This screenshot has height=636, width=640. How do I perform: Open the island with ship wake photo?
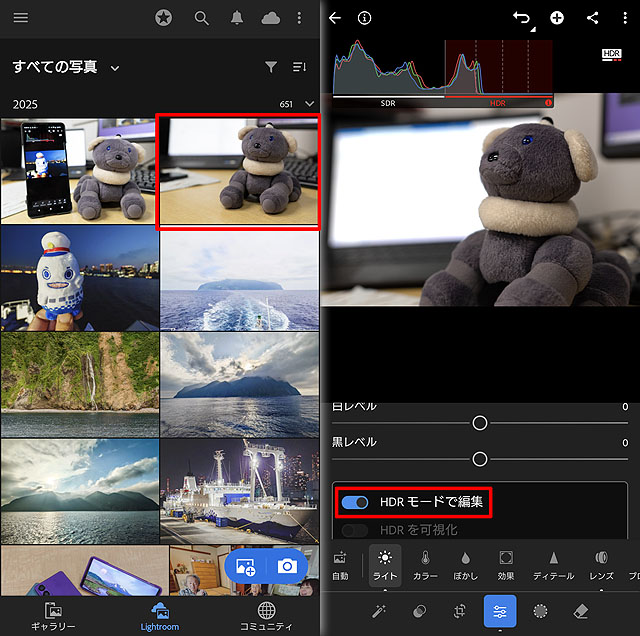[x=240, y=281]
